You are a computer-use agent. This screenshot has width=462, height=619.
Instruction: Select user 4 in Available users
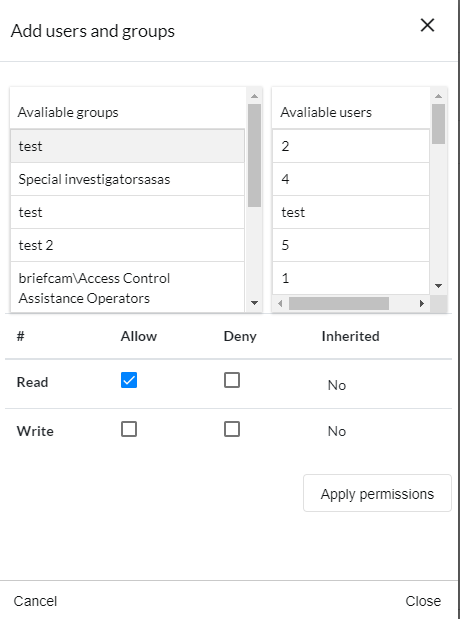[351, 179]
